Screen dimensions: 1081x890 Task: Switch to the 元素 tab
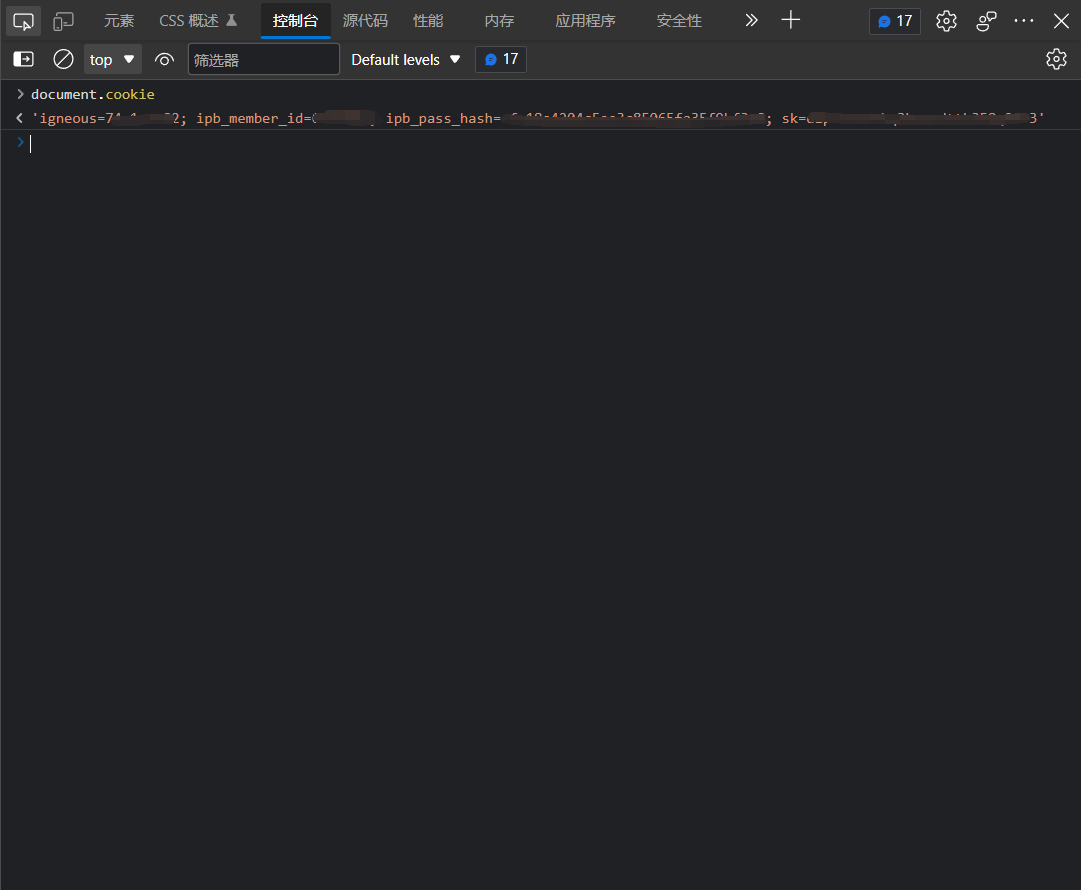pyautogui.click(x=119, y=21)
